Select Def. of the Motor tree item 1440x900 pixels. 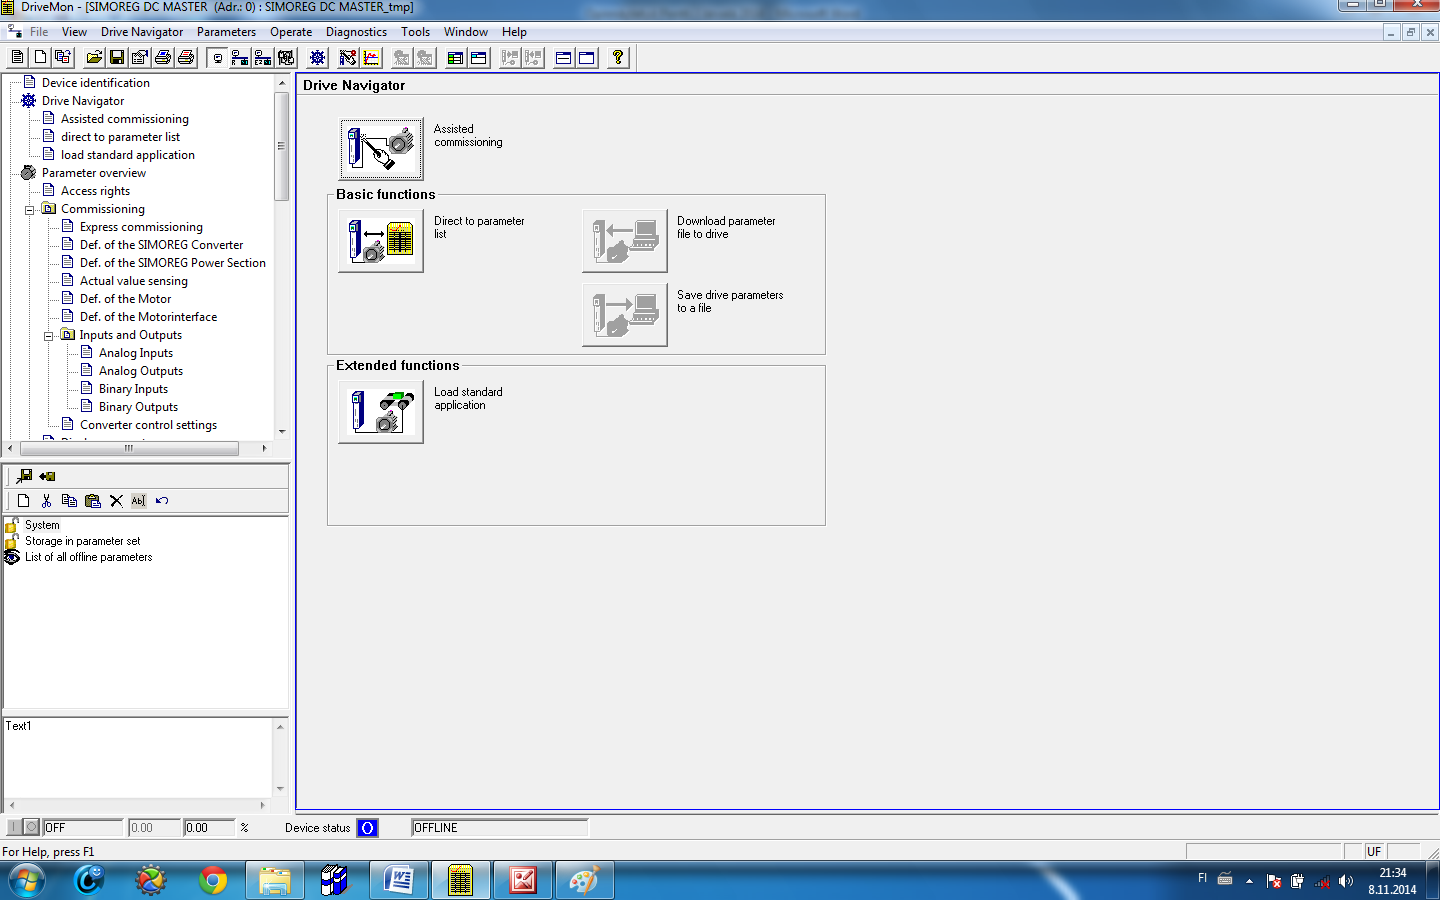[x=125, y=299]
